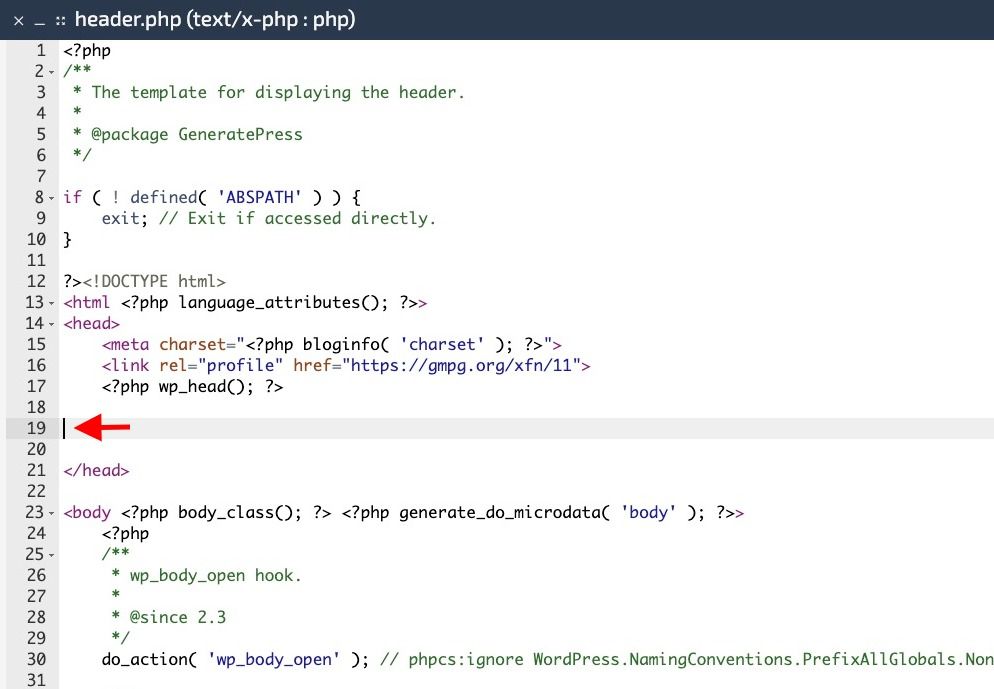The image size is (994, 689).
Task: Click the 'https://gmpg.org/xfn/11' URL string
Action: (461, 365)
